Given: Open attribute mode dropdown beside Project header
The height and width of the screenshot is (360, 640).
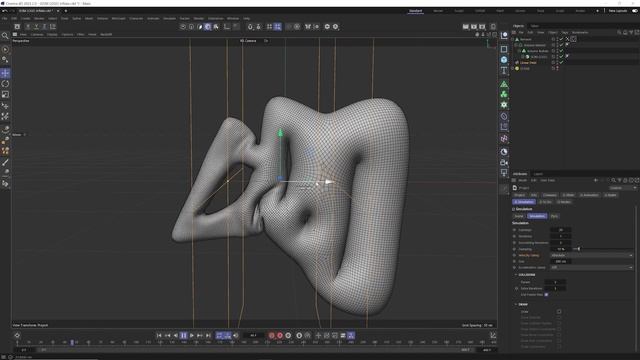Looking at the screenshot, I should [x=623, y=188].
